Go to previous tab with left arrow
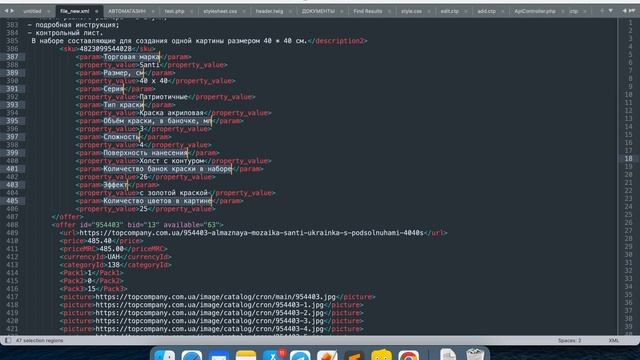This screenshot has height=360, width=640. tap(6, 11)
